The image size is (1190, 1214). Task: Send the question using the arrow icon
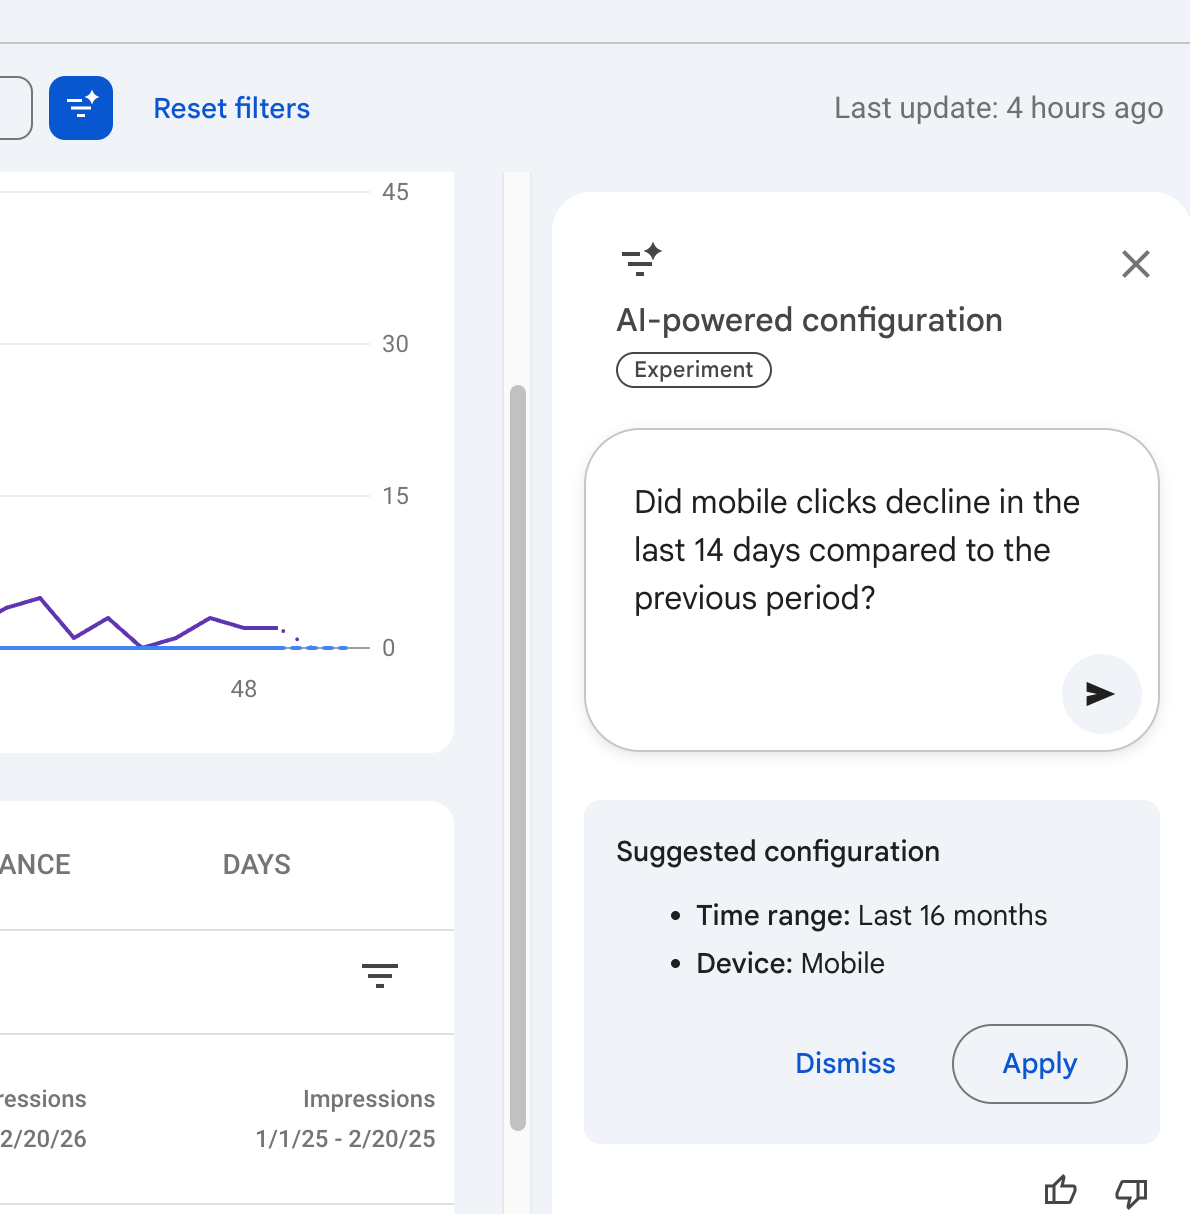coord(1101,694)
